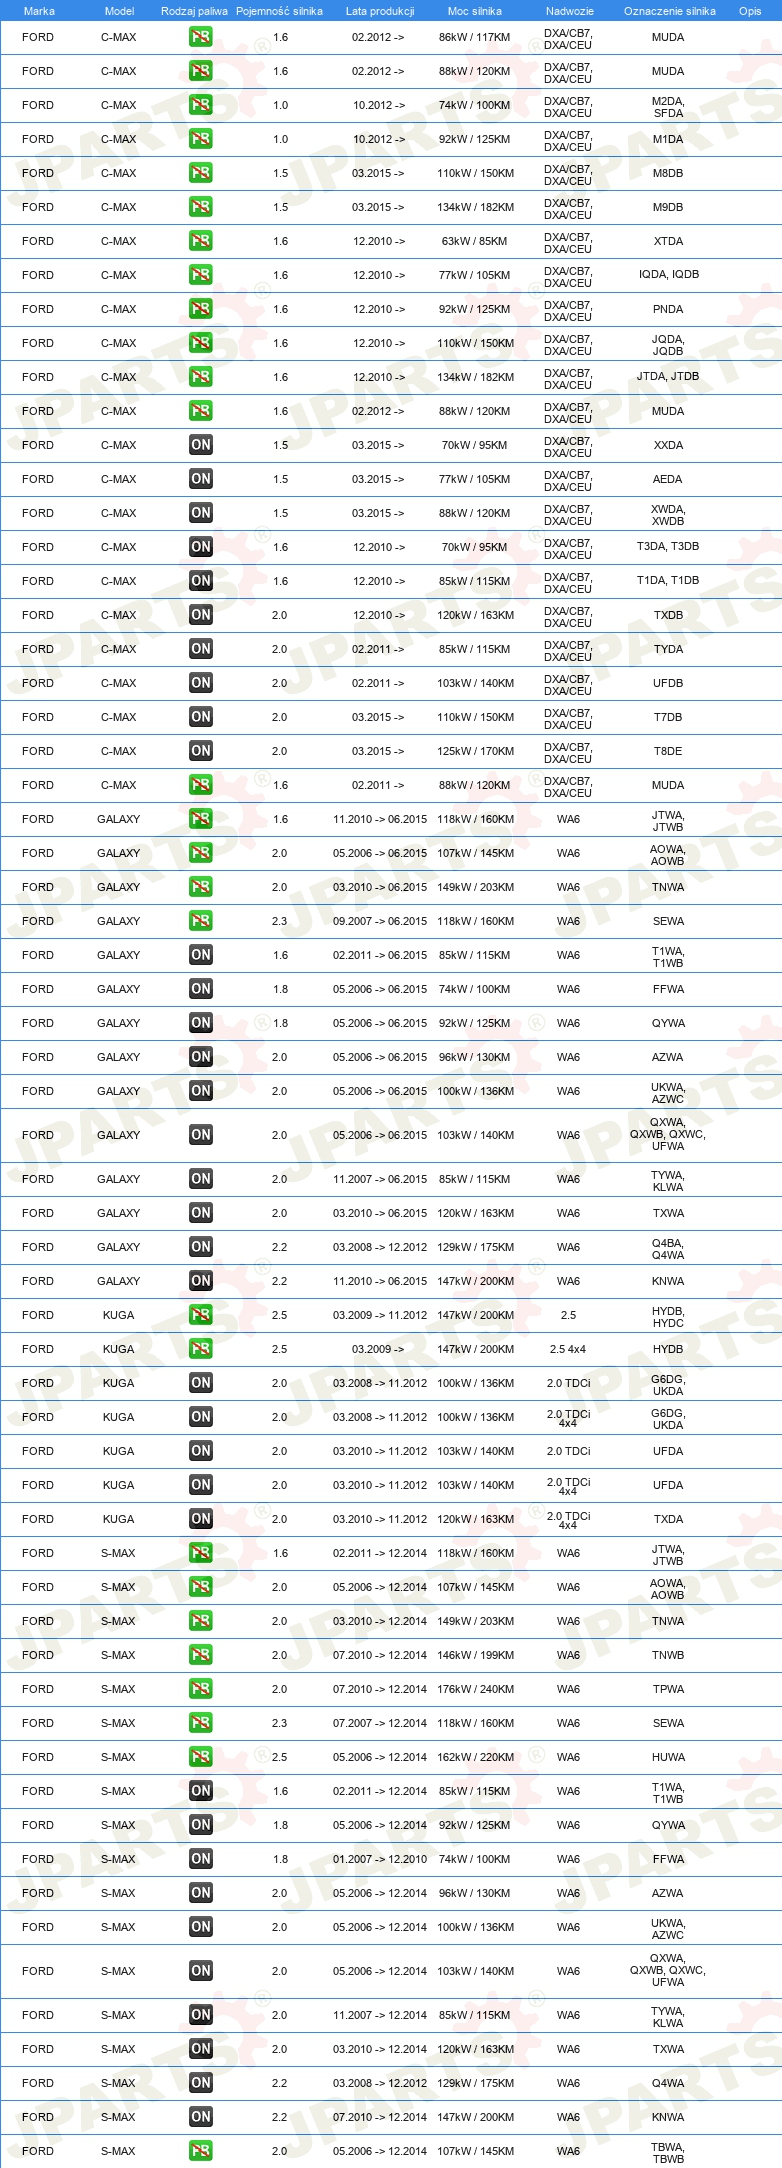This screenshot has width=782, height=2168.
Task: Click the ON icon in the GALAXY KNWA row
Action: 201,1281
